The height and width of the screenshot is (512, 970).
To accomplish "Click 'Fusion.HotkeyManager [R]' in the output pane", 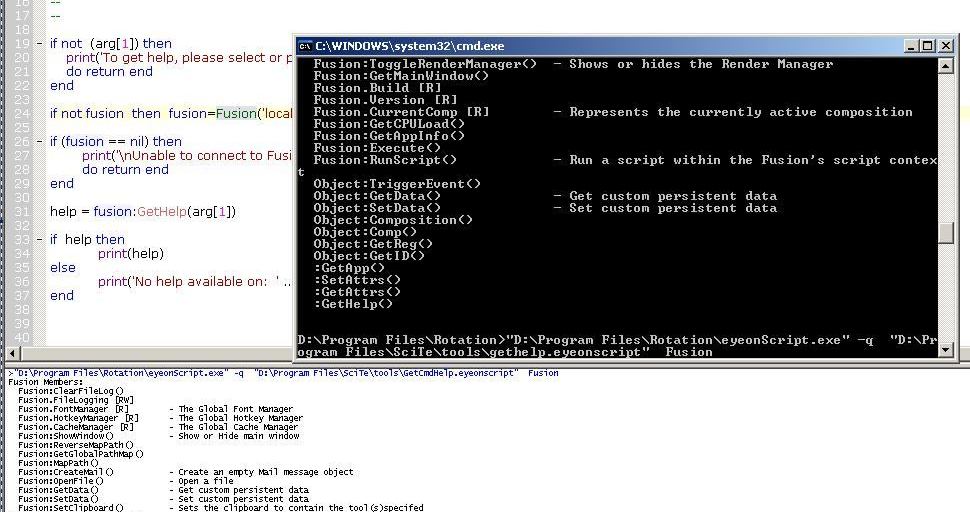I will point(78,418).
